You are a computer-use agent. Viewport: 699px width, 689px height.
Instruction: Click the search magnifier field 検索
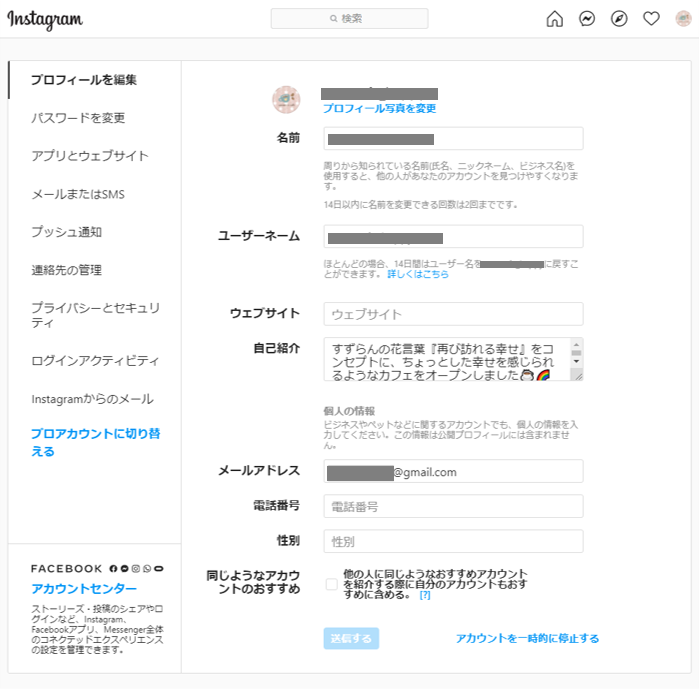350,18
